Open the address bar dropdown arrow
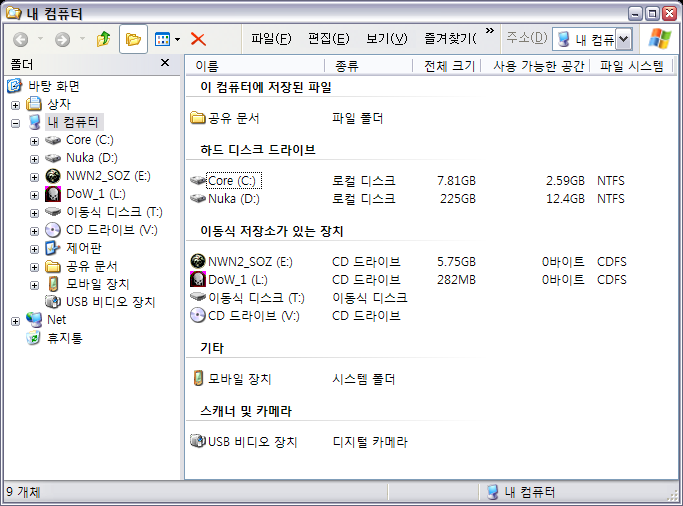The width and height of the screenshot is (683, 506). [624, 39]
